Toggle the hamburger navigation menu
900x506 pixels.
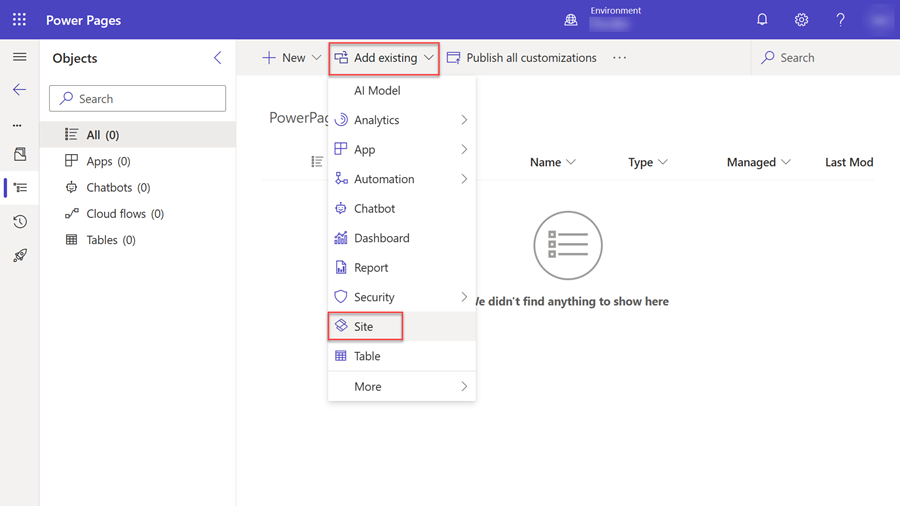pyautogui.click(x=19, y=57)
